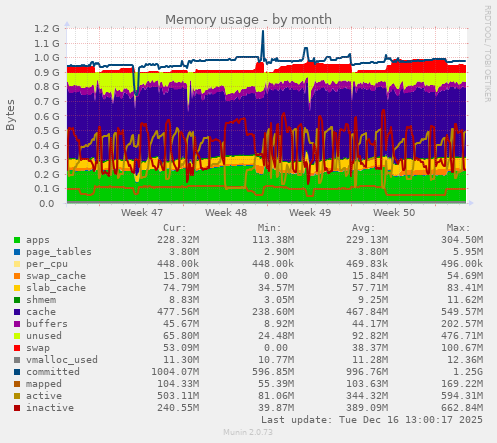
Task: Click the buffers min value 8.92M
Action: (x=276, y=324)
